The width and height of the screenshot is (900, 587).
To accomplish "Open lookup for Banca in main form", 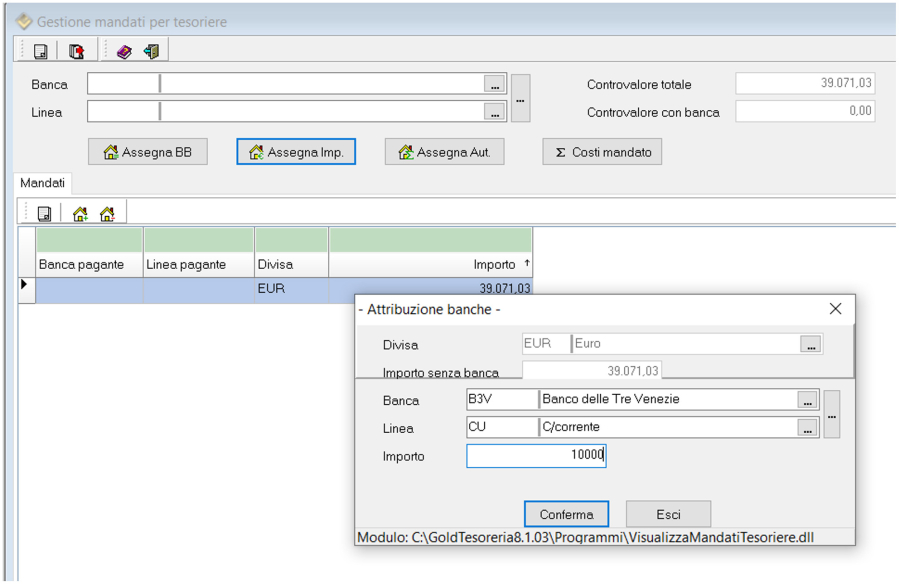I will pos(494,85).
